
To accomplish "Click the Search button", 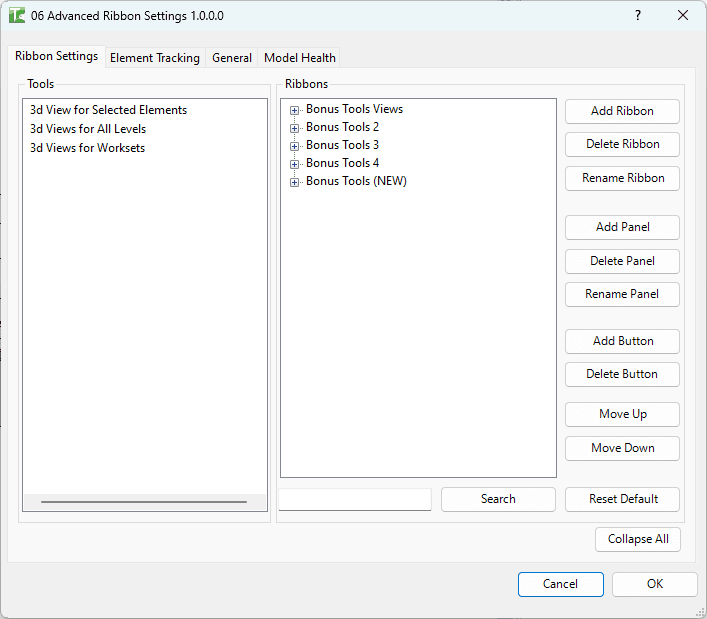I will click(498, 499).
